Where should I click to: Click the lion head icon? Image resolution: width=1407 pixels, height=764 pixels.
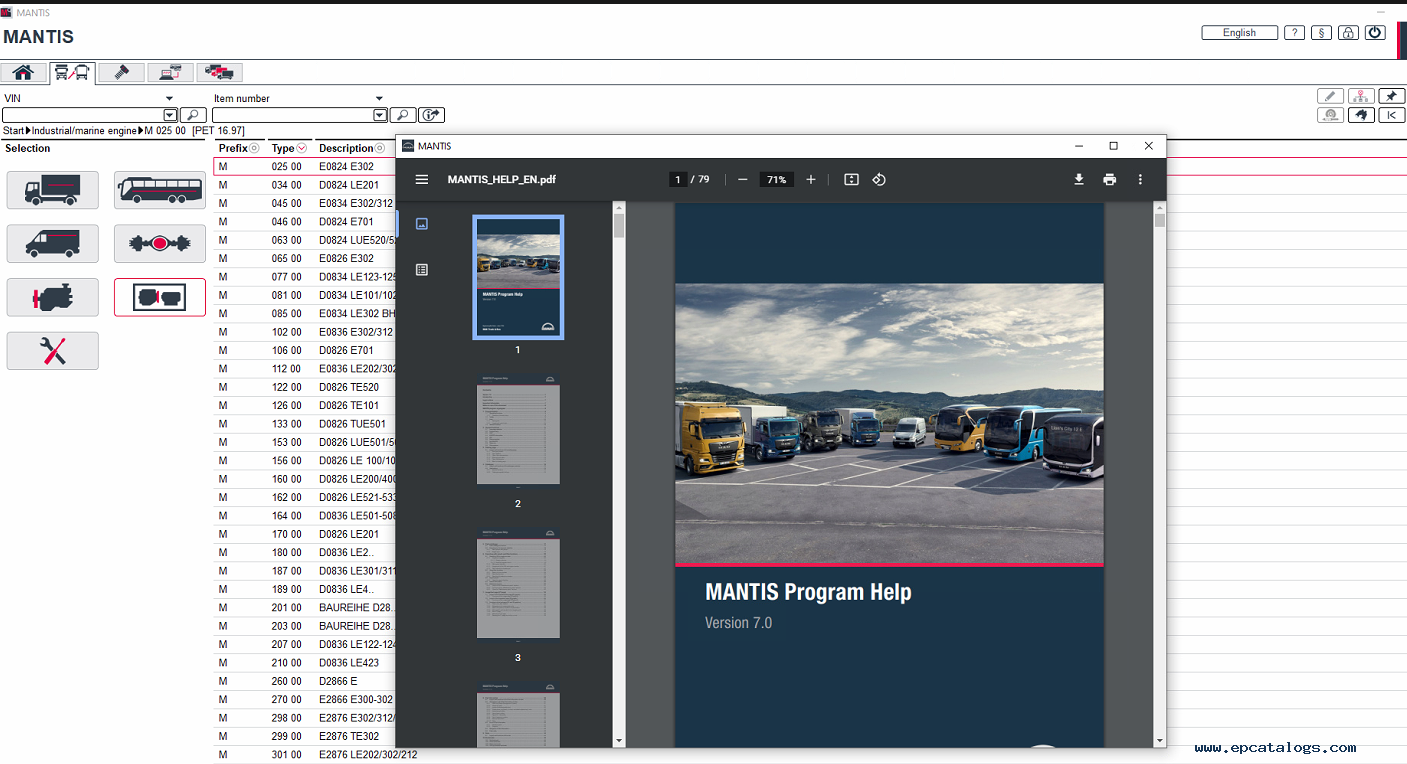click(1360, 115)
